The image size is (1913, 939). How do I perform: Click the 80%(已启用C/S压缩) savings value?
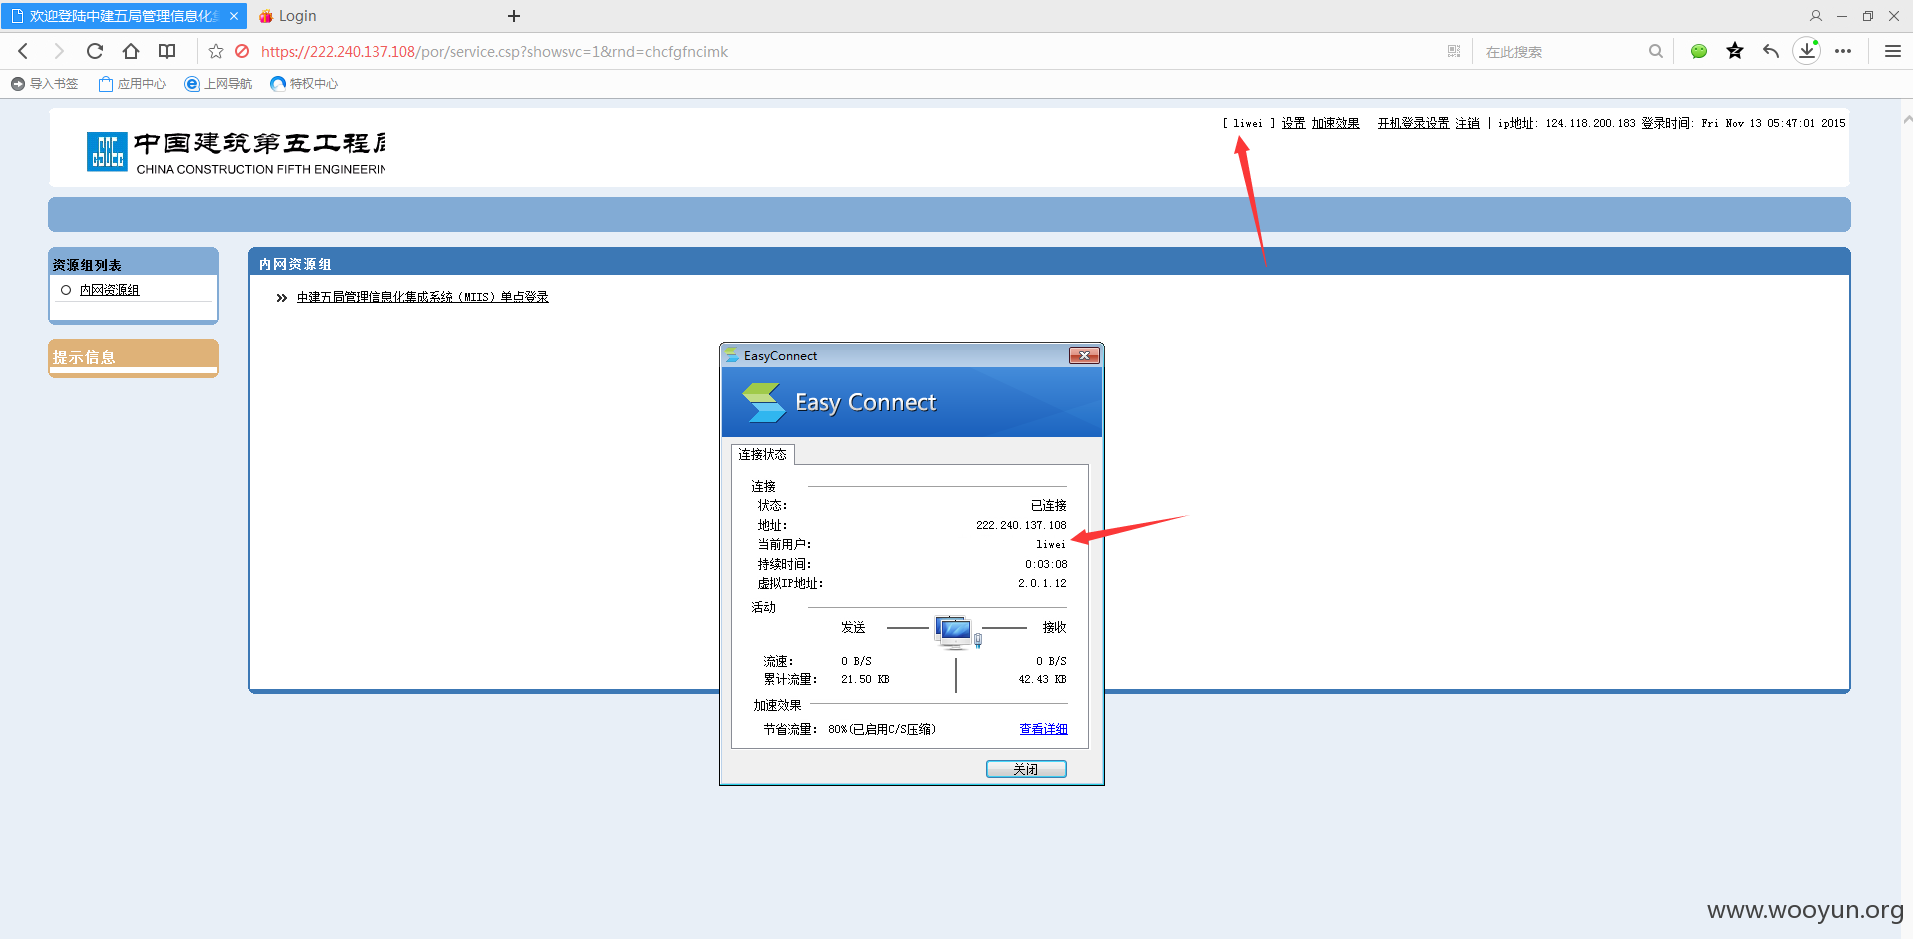[882, 729]
